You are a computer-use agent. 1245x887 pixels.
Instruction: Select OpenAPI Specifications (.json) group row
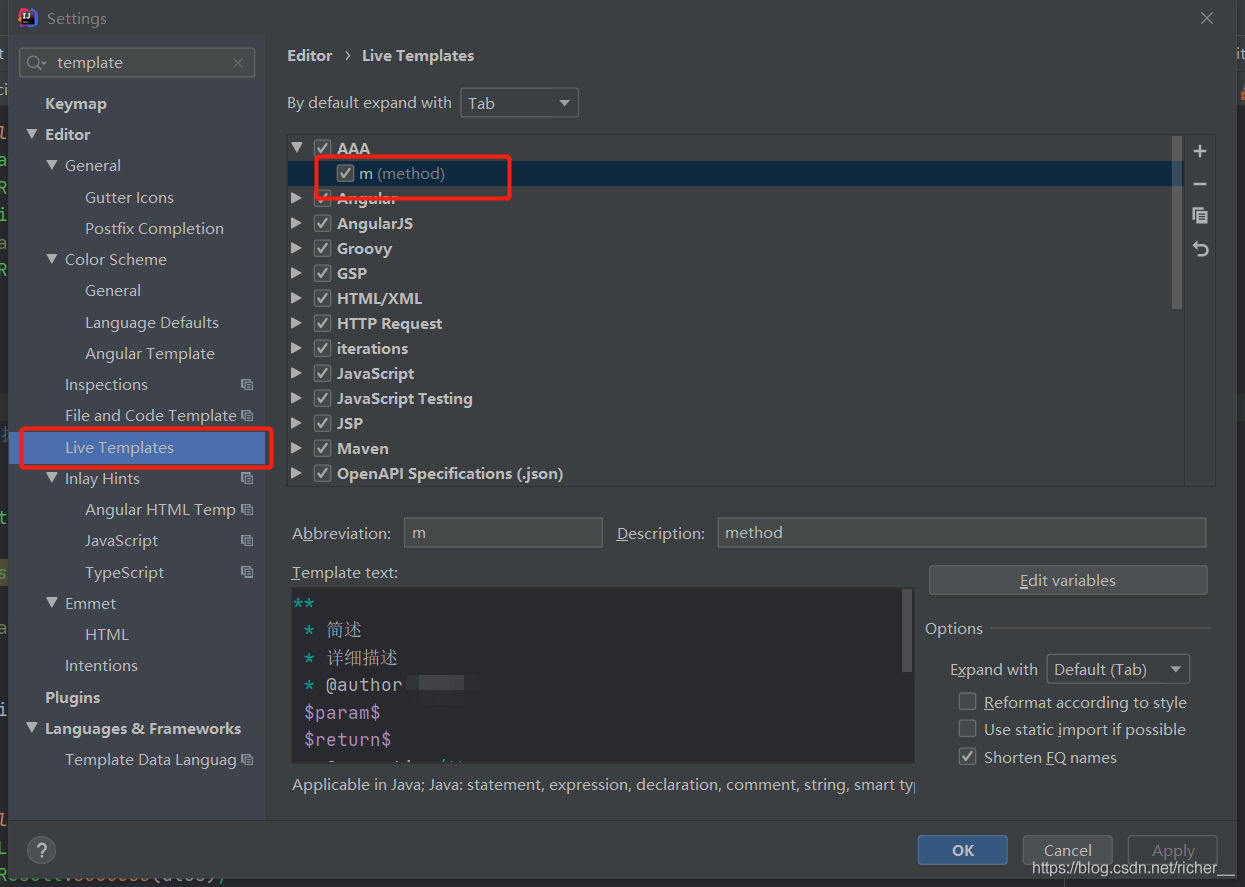pos(735,473)
